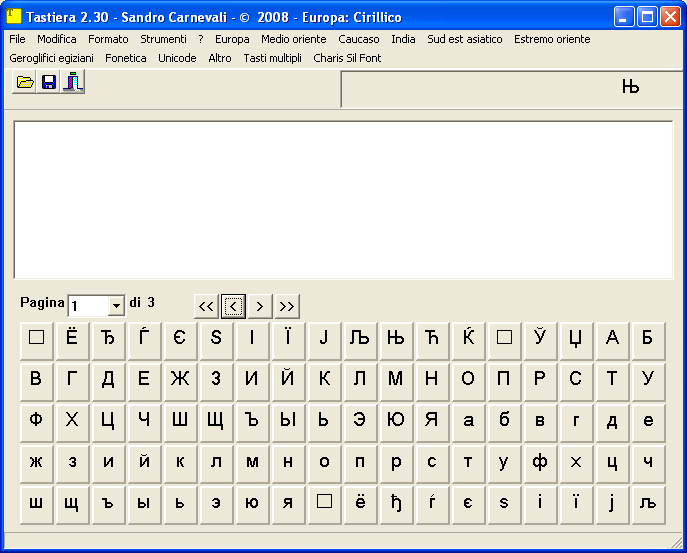687x553 pixels.
Task: Click the lowercase й key
Action: (x=144, y=464)
